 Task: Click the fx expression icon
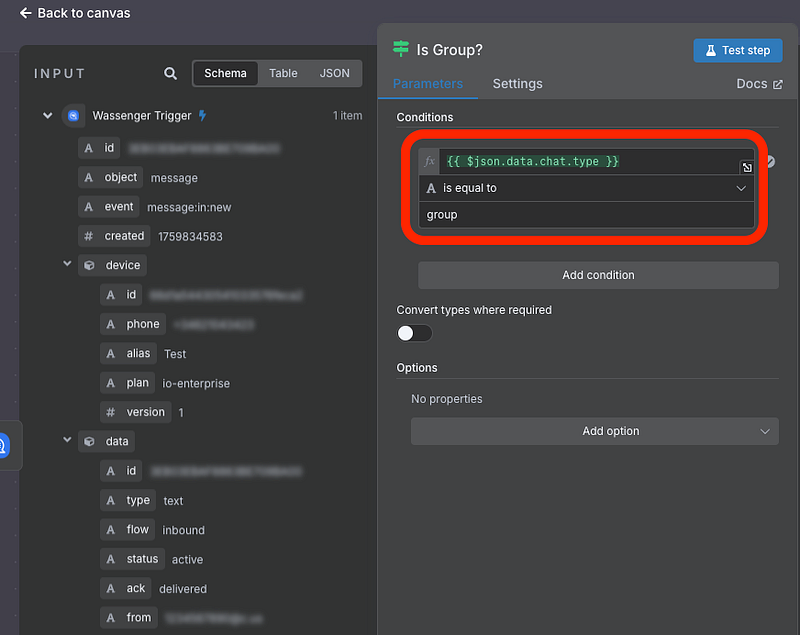[430, 161]
